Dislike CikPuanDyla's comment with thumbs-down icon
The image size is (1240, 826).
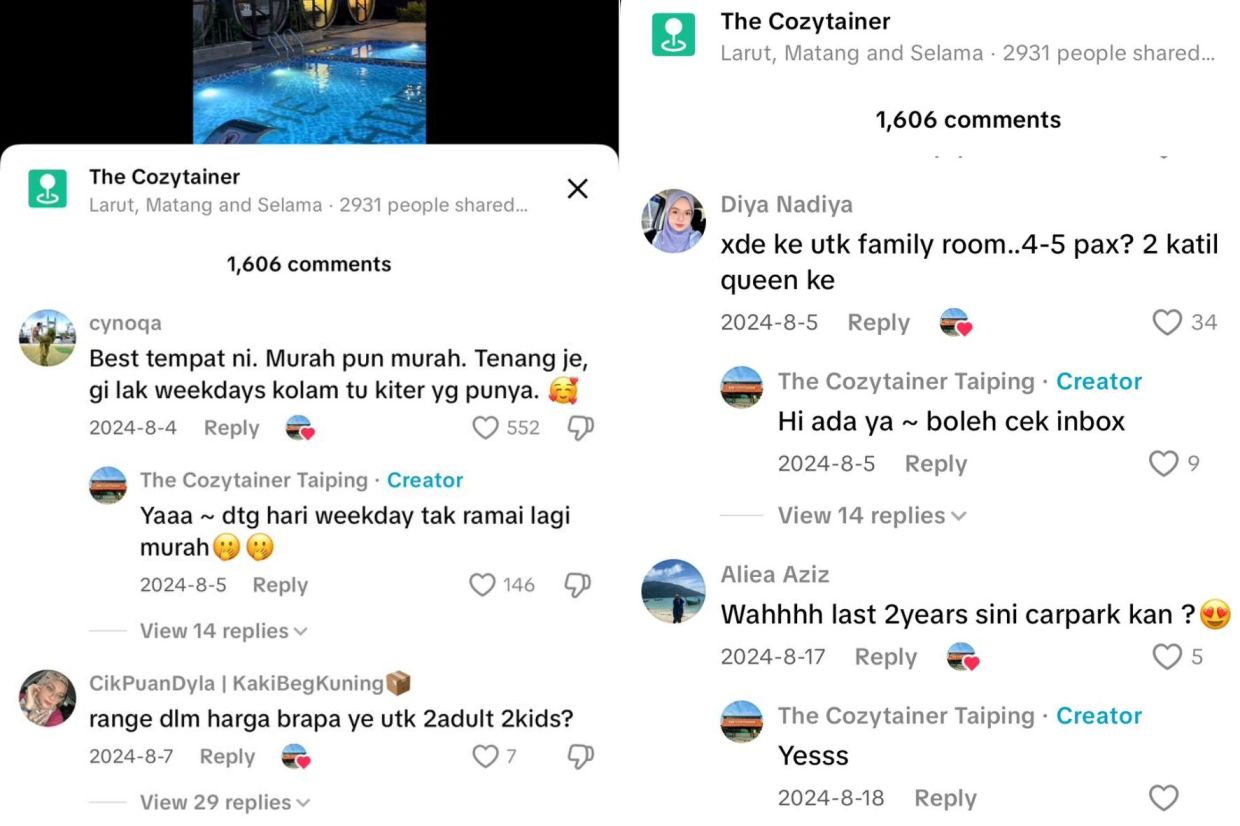pyautogui.click(x=580, y=756)
